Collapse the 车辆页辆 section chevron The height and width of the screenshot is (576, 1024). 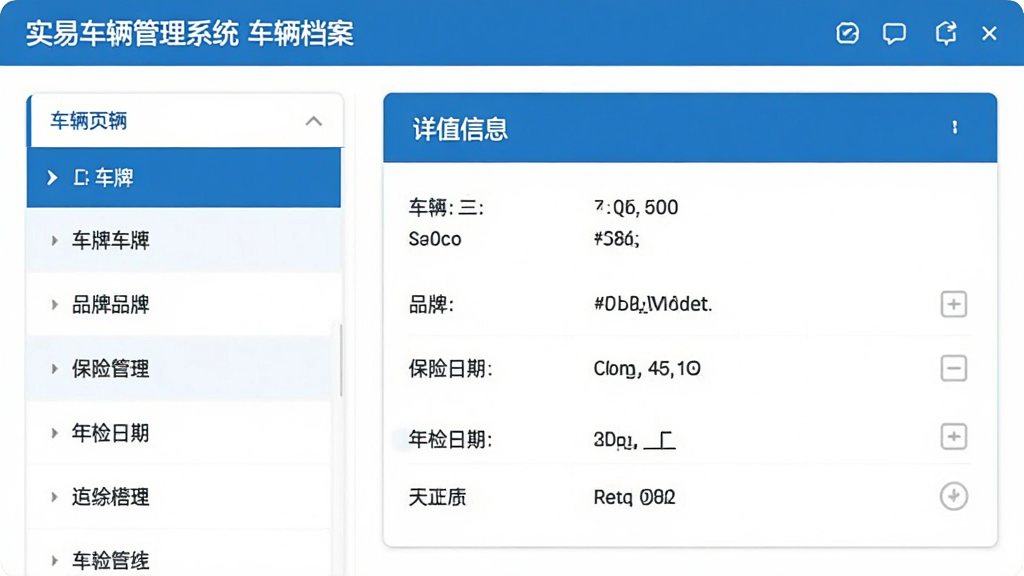click(313, 121)
